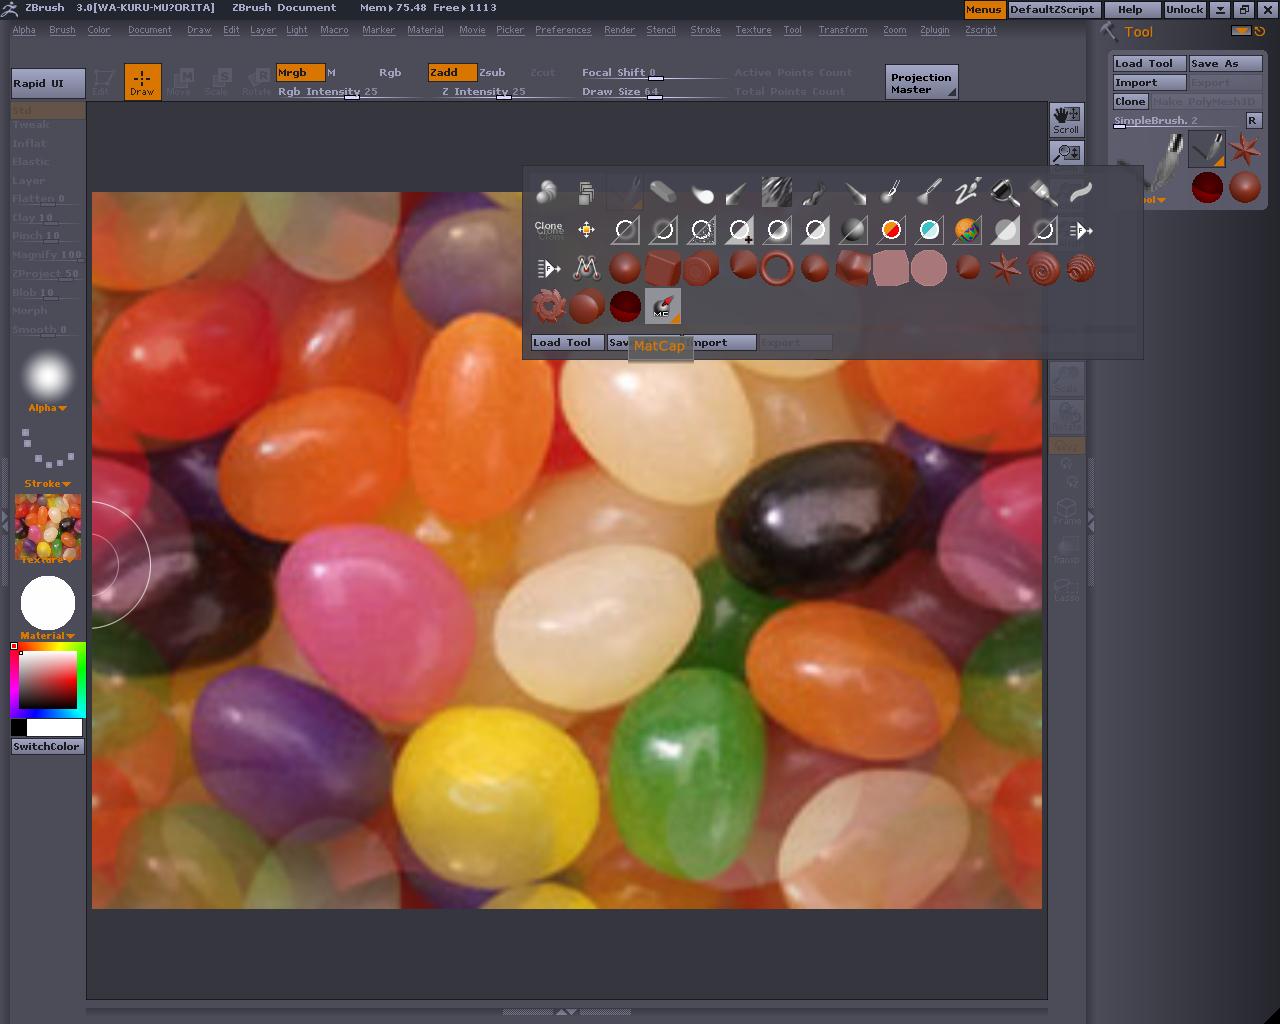Select the Spiral3D tool
1280x1024 pixels.
point(1043,268)
